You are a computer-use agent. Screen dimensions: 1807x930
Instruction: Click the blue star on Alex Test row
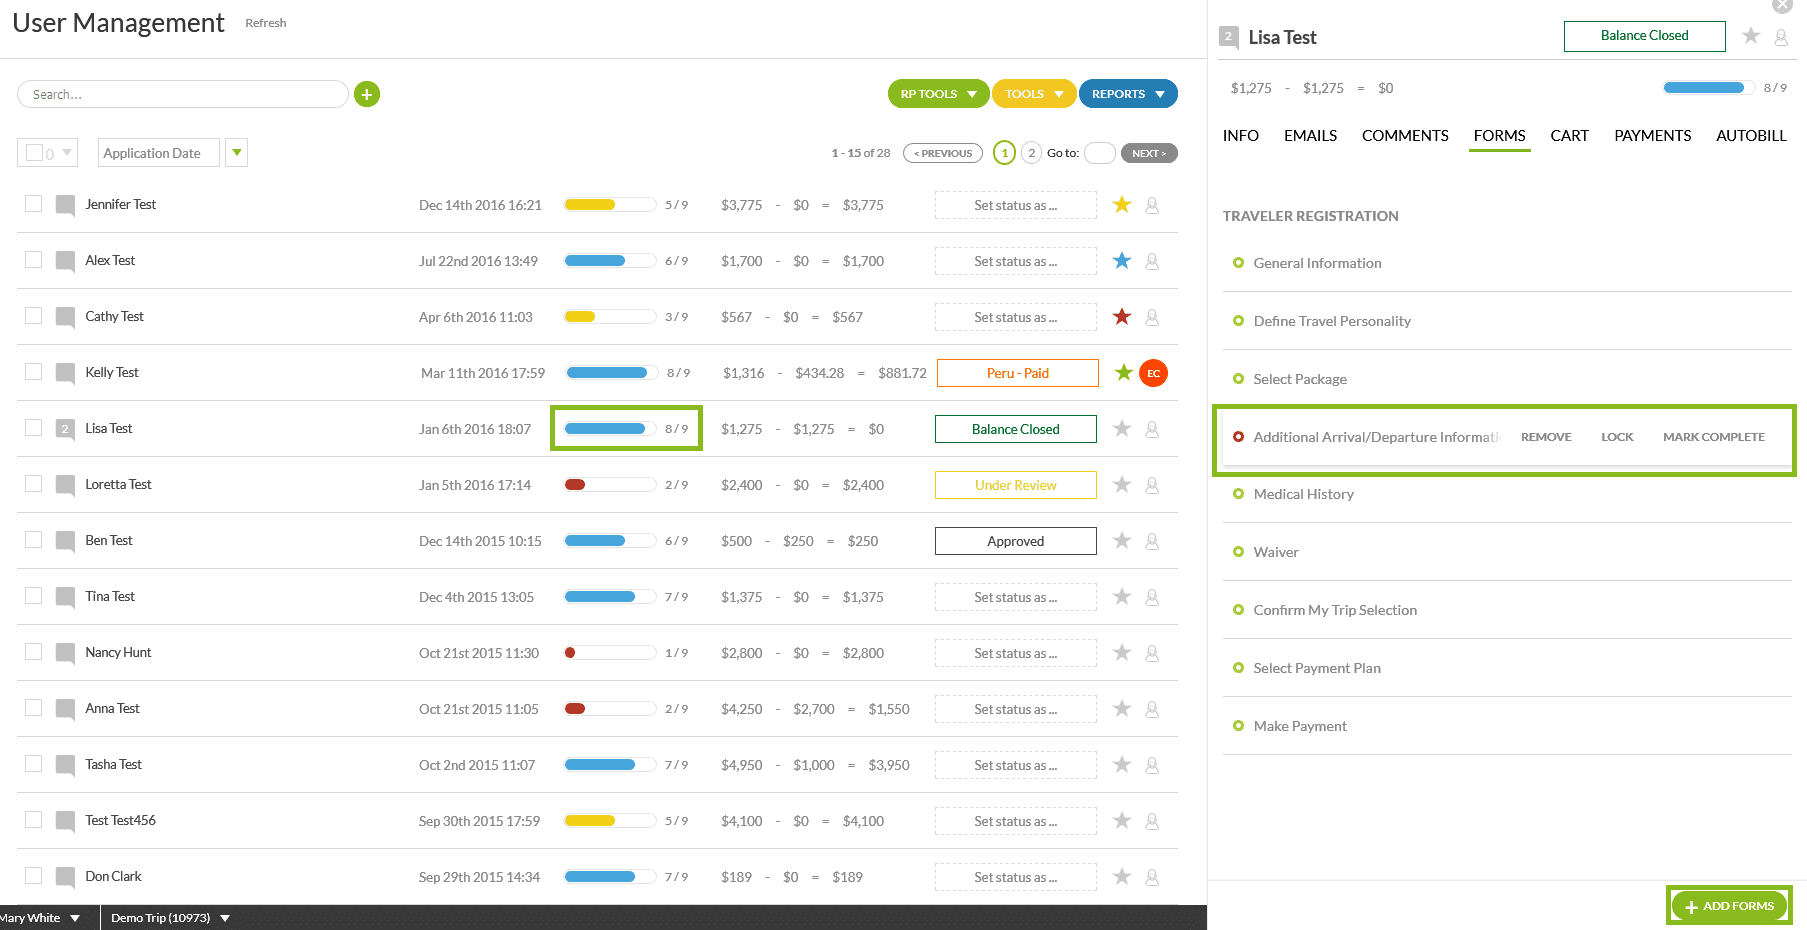1122,261
